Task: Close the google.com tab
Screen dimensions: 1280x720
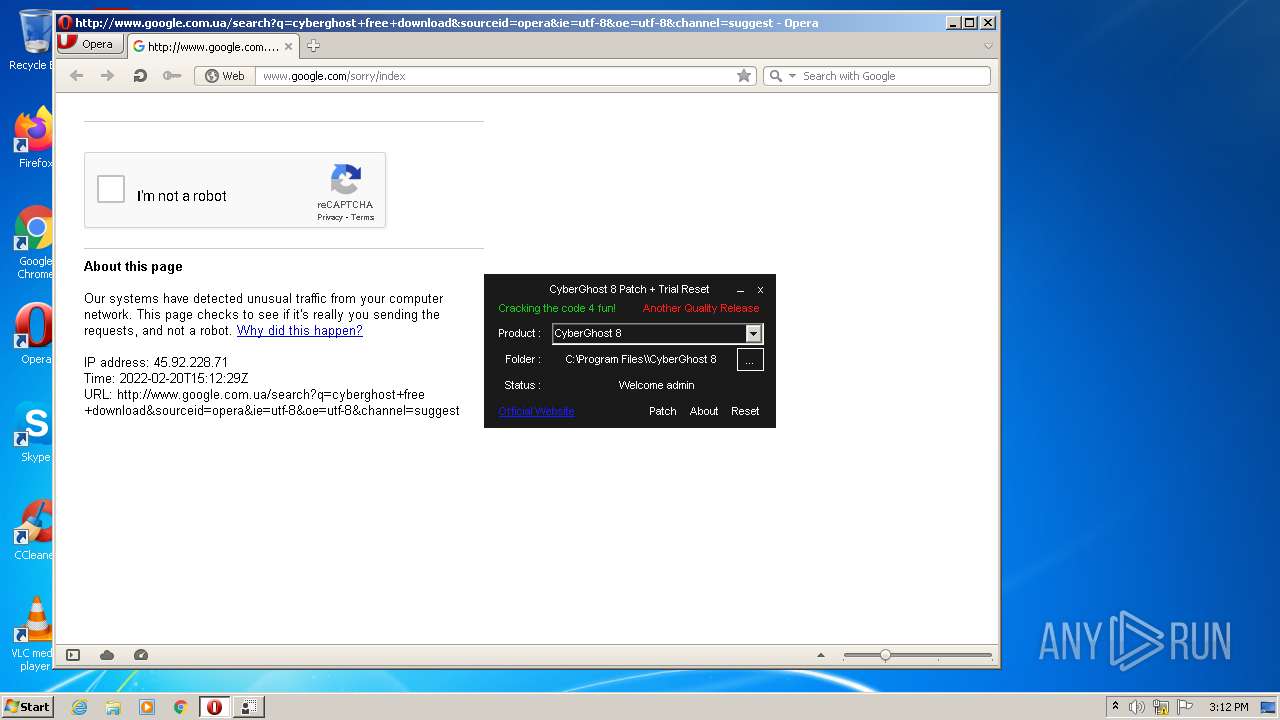Action: tap(289, 46)
